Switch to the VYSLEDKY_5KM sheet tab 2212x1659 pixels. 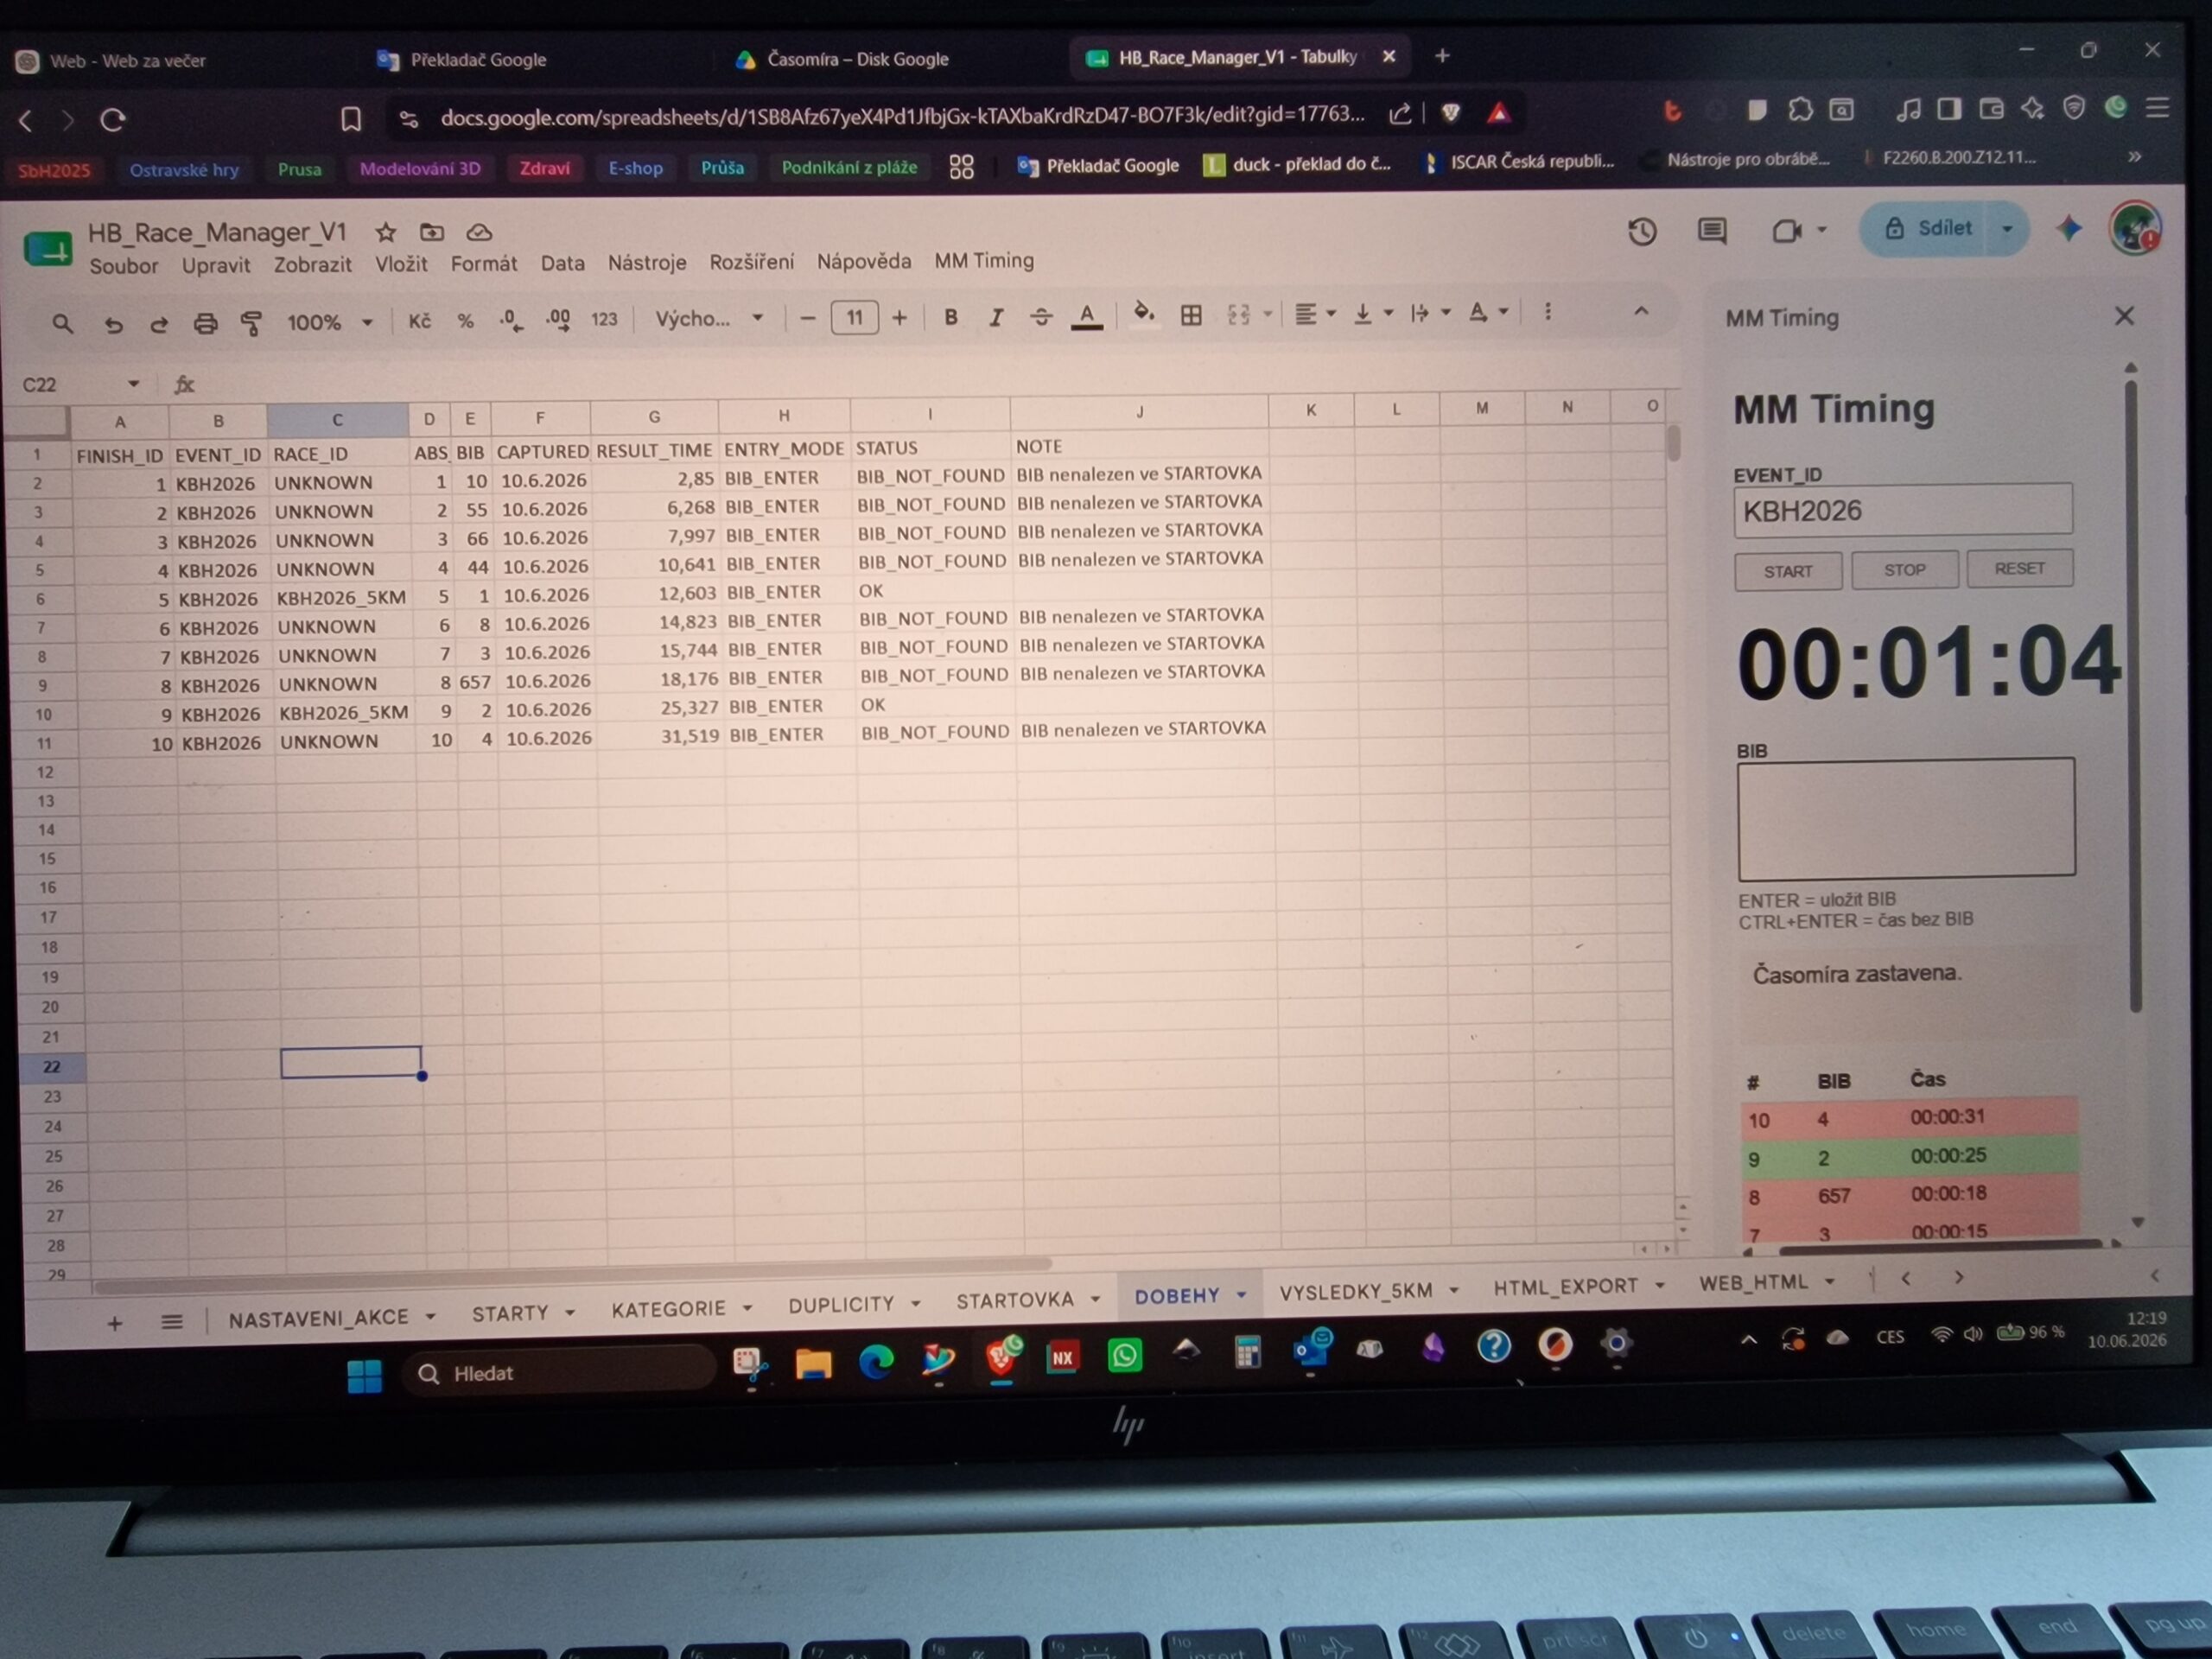click(1356, 1291)
